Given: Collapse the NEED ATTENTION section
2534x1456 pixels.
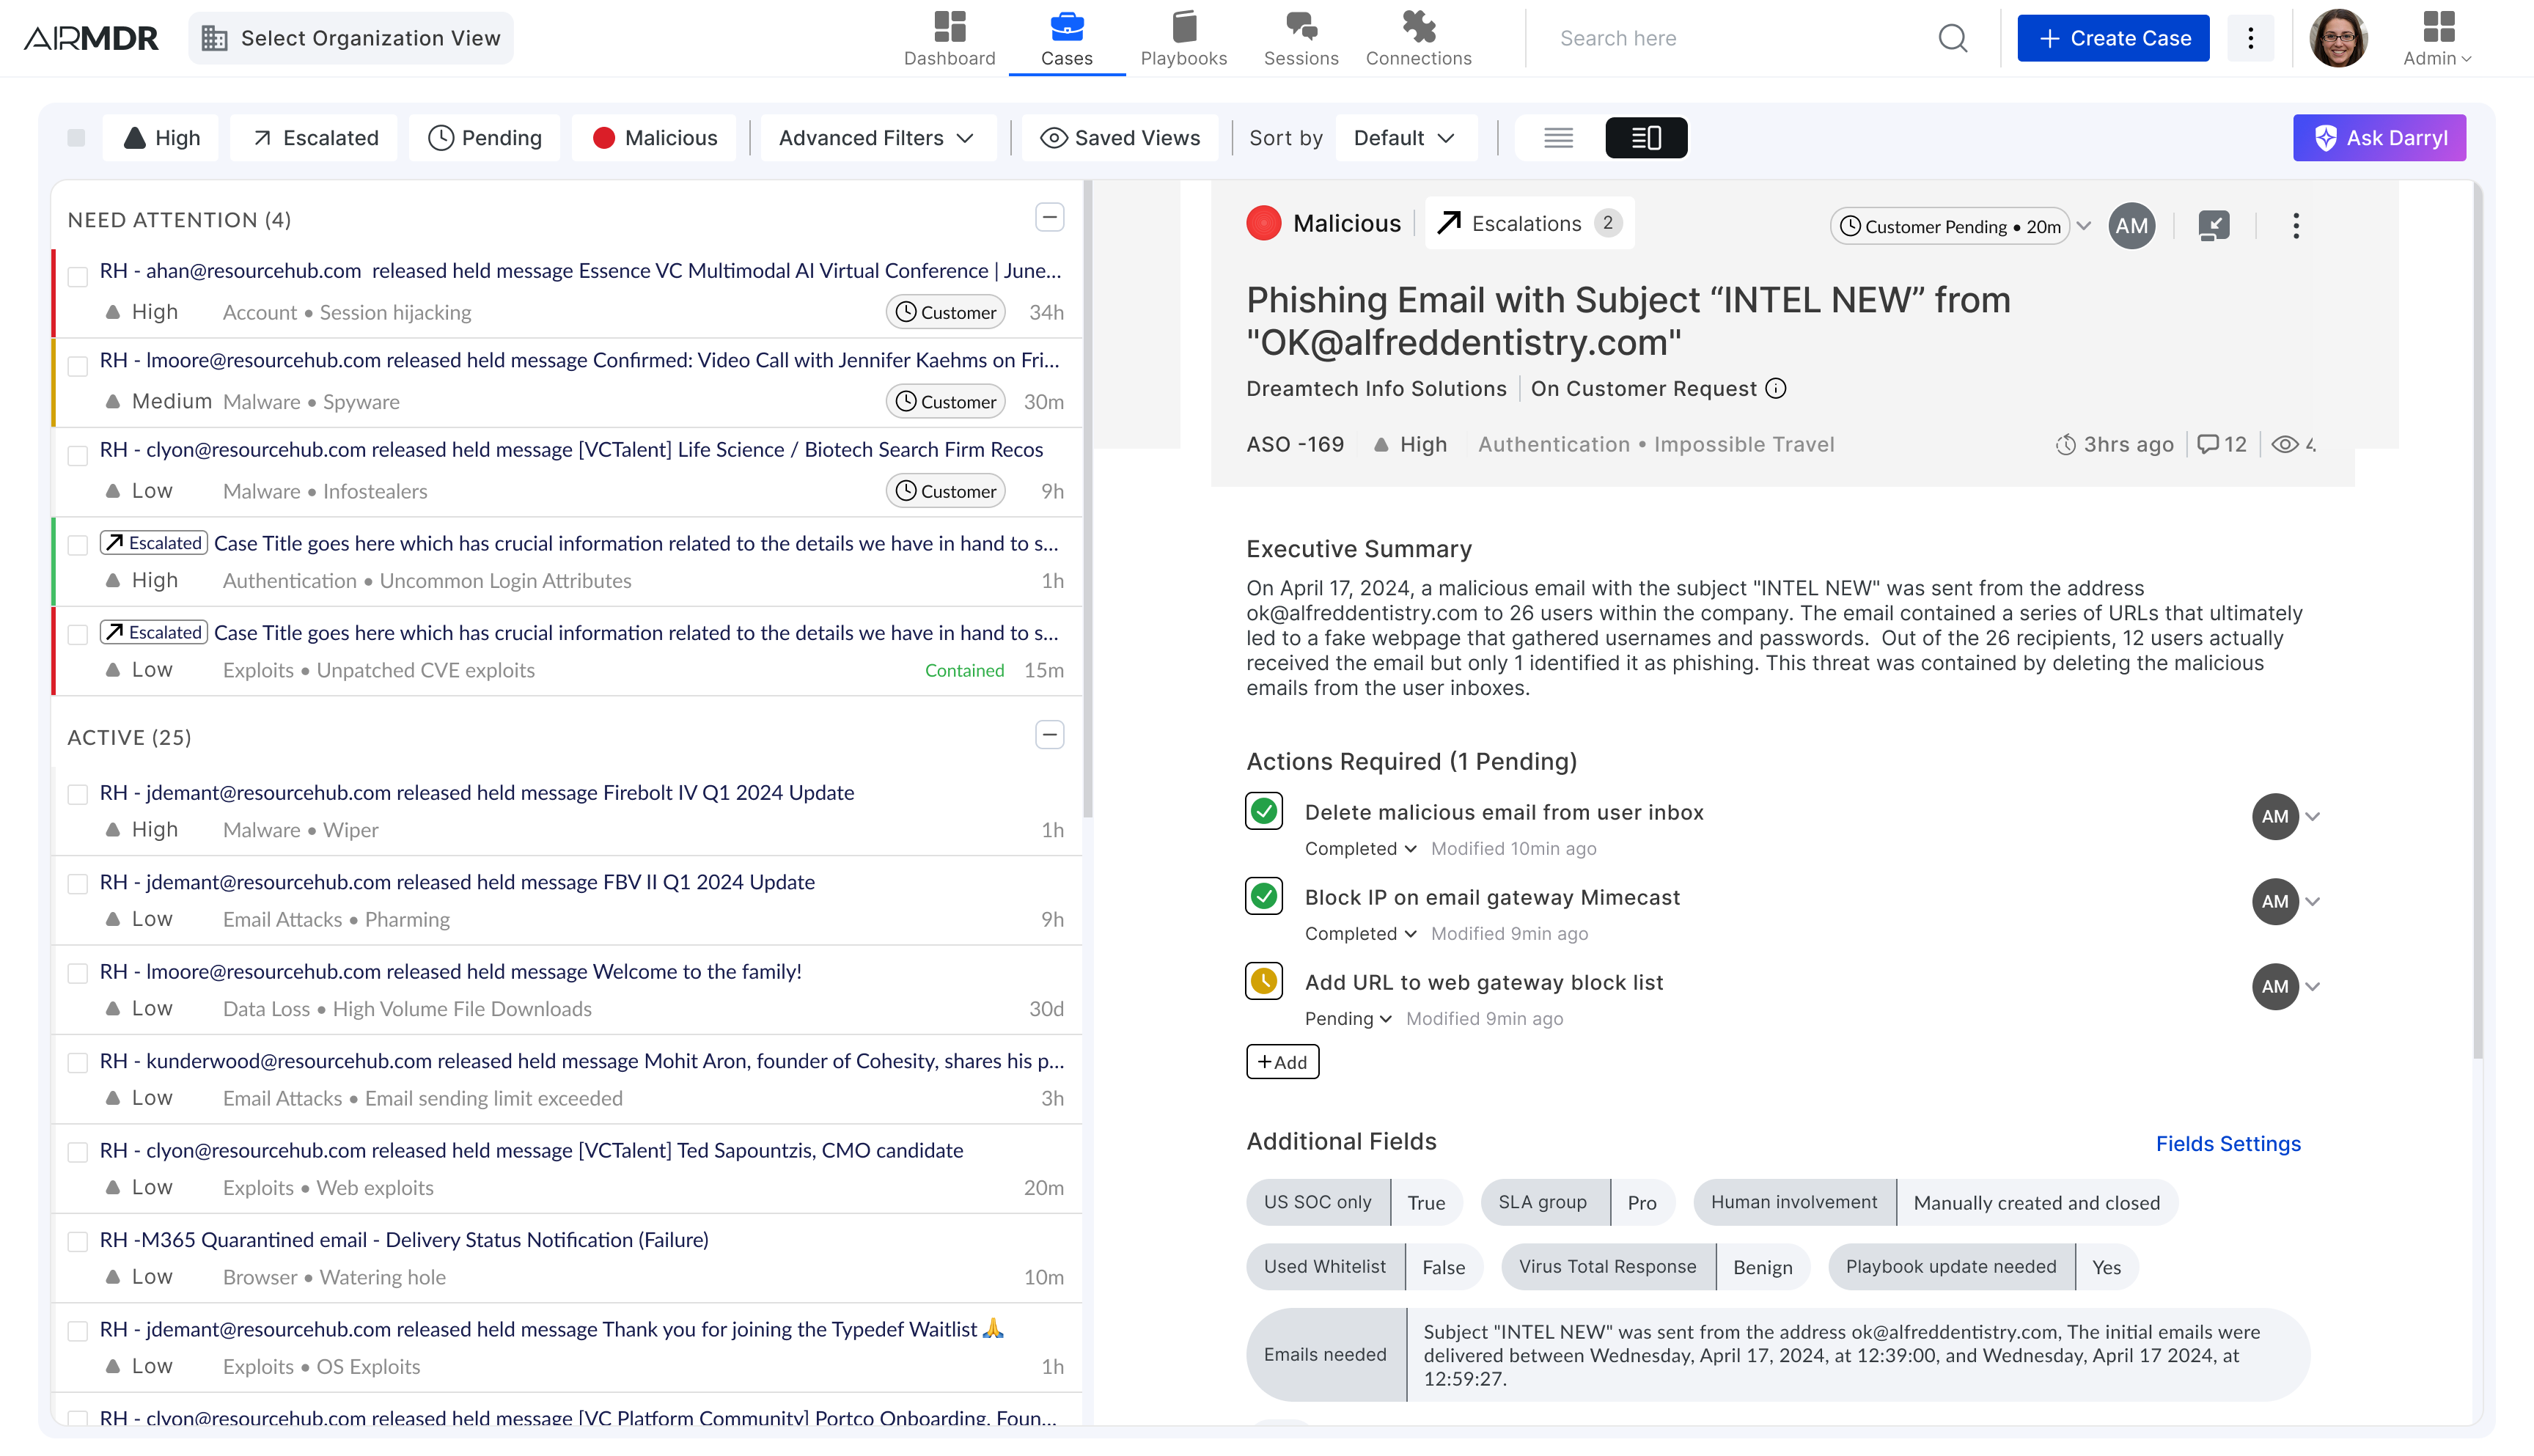Looking at the screenshot, I should pos(1048,217).
